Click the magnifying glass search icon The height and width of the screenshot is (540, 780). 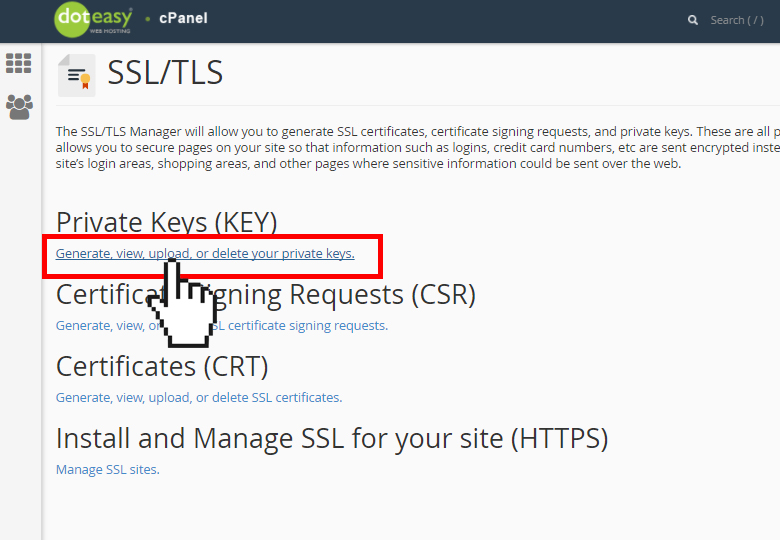click(x=692, y=20)
